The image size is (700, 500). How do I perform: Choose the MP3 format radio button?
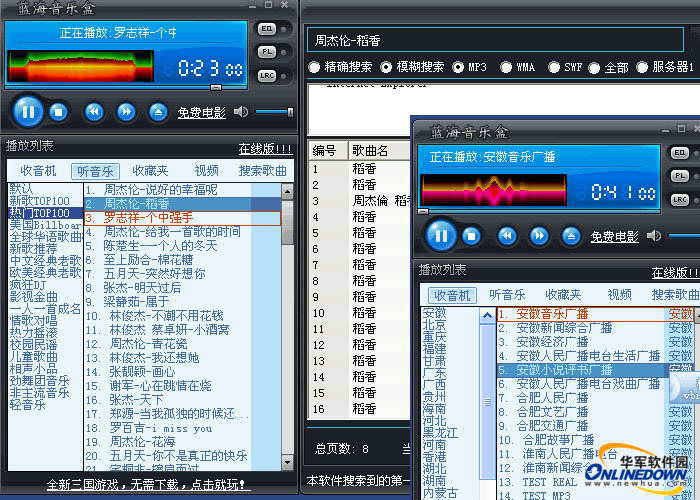click(x=458, y=67)
